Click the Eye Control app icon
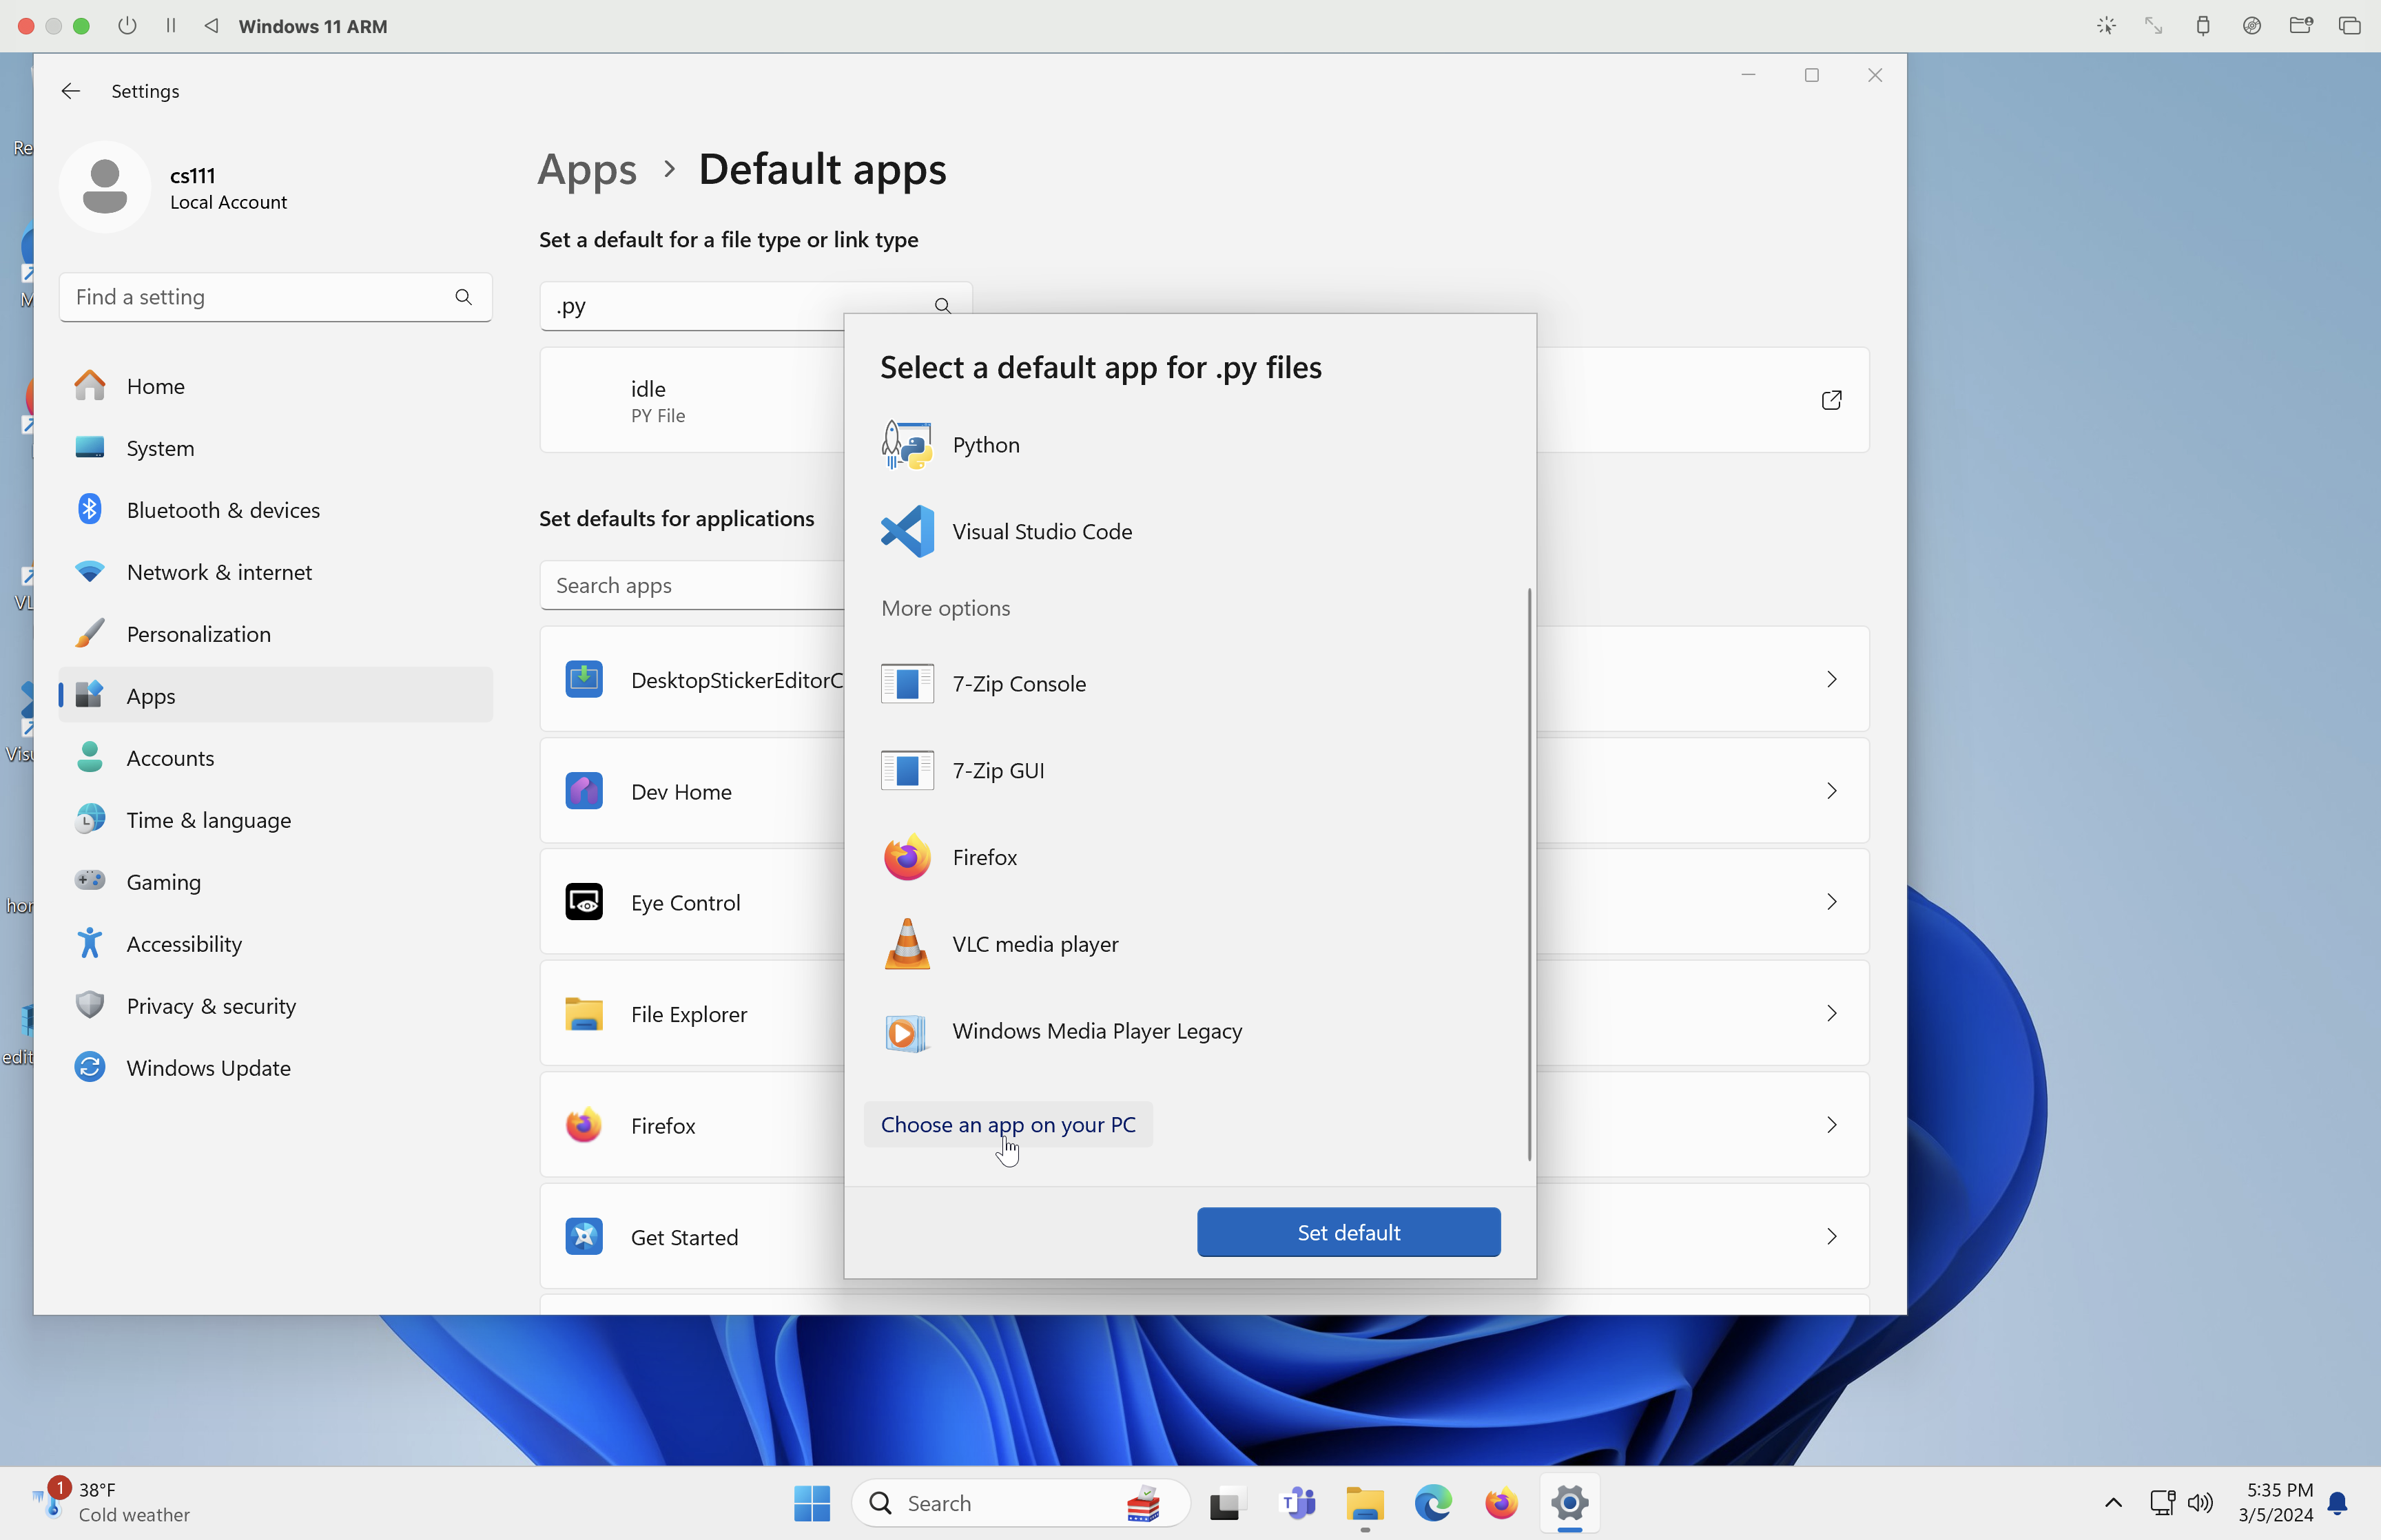The image size is (2381, 1540). (584, 902)
